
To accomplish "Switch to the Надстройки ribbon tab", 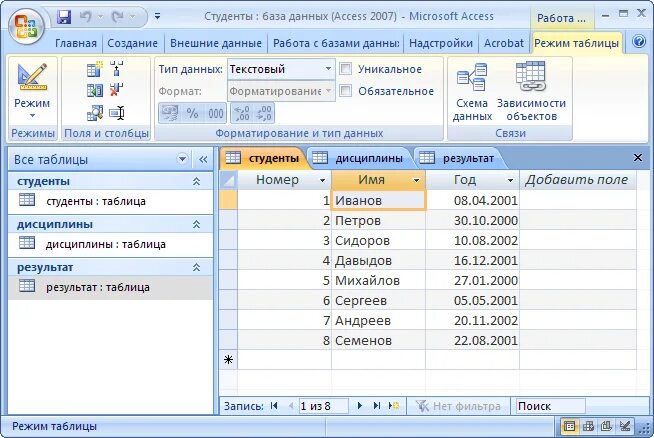I will pos(441,43).
